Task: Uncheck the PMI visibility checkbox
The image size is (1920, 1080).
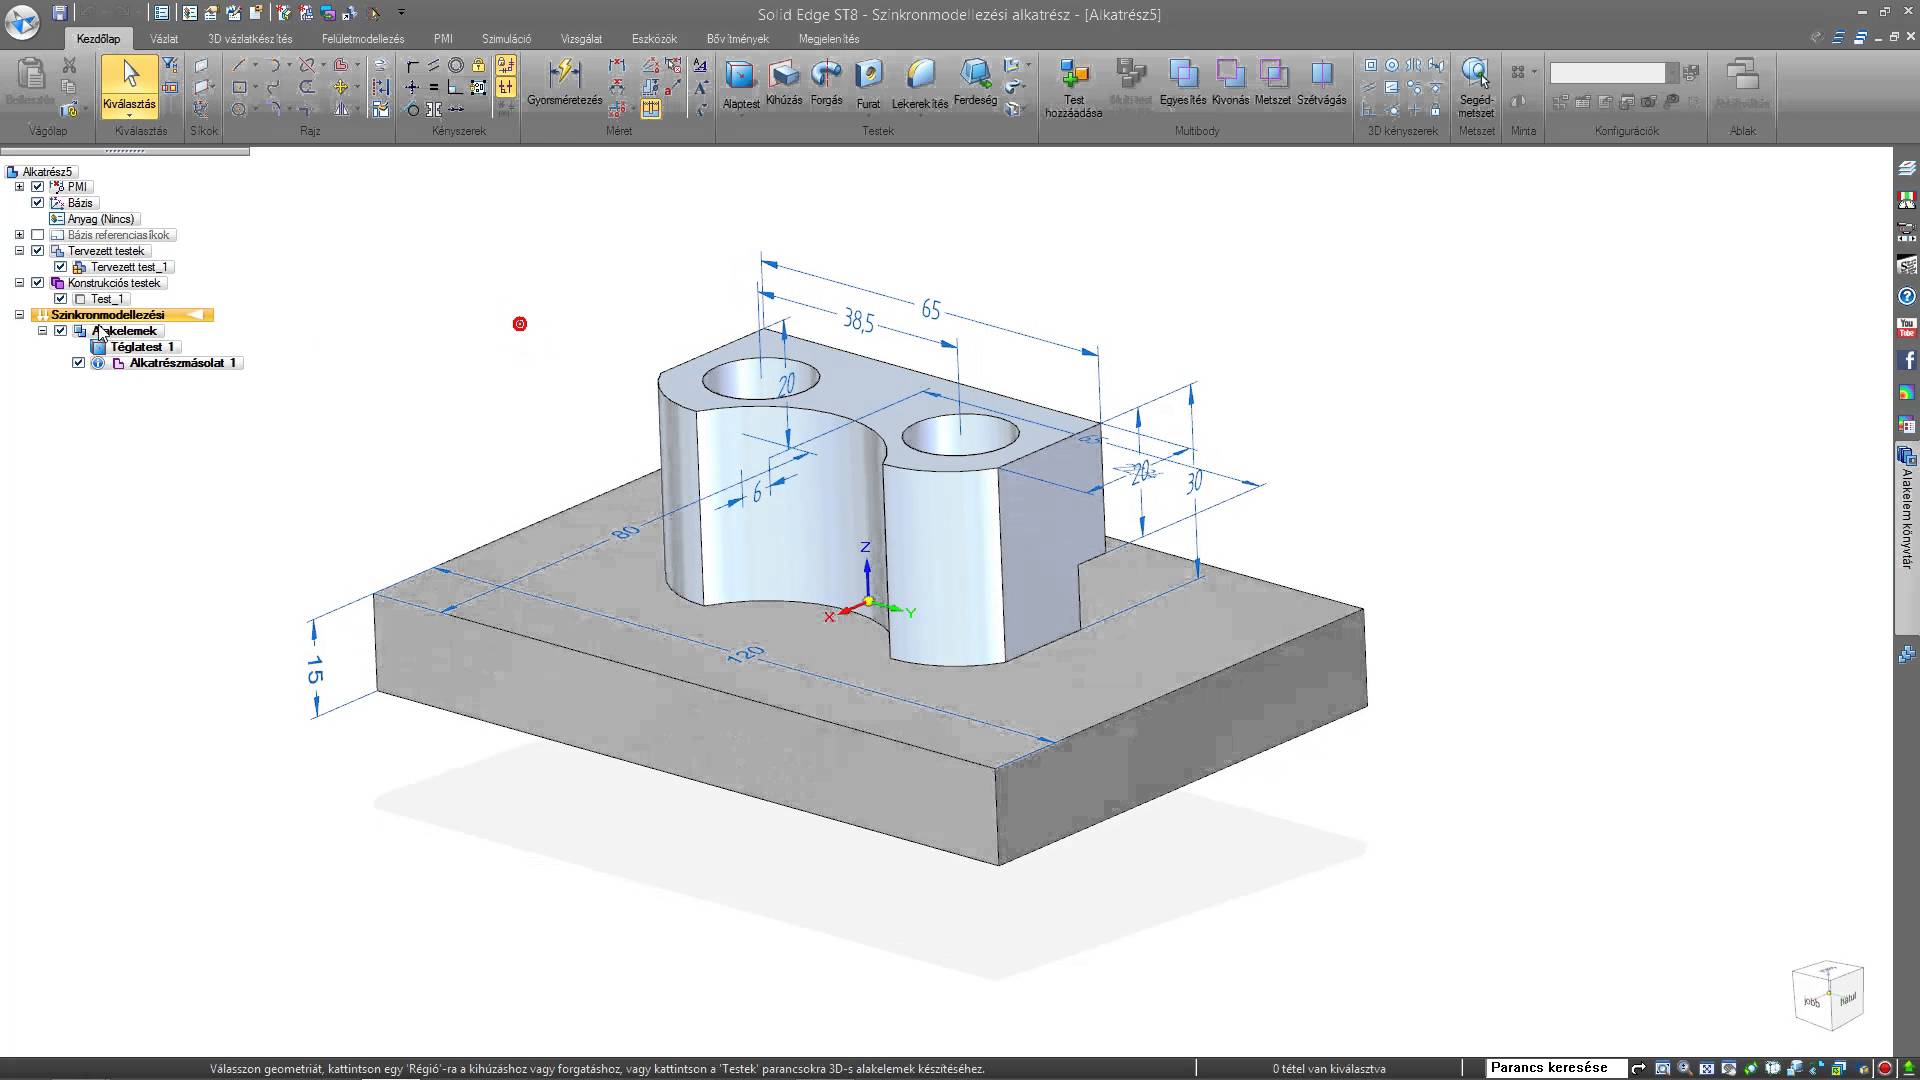Action: coord(38,187)
